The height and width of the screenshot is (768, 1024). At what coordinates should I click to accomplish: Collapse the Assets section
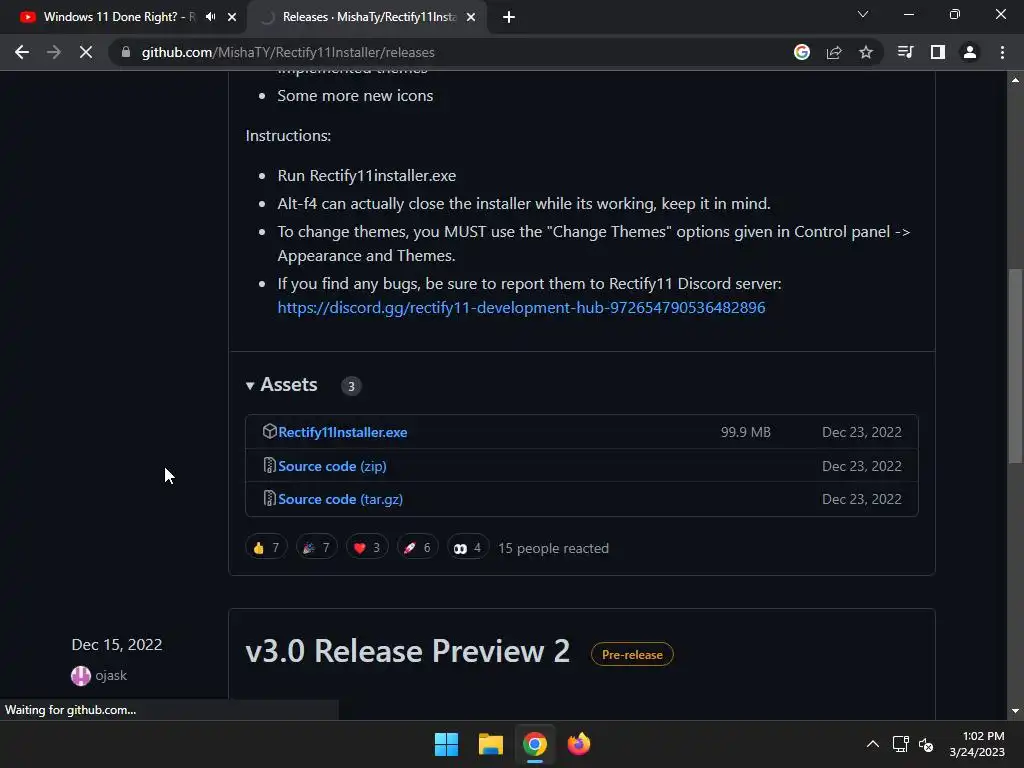281,385
